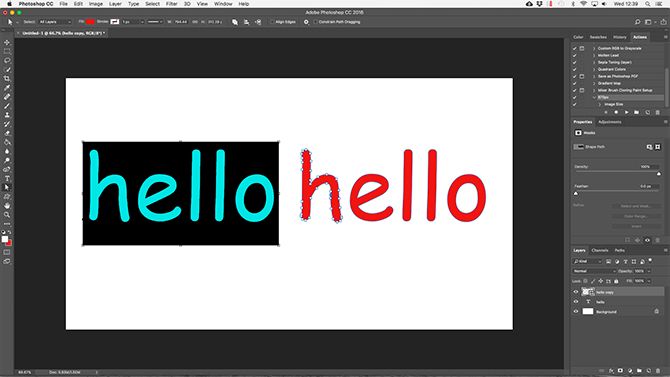Viewport: 670px width, 377px height.
Task: Hide the Background layer with eye icon
Action: (x=576, y=312)
